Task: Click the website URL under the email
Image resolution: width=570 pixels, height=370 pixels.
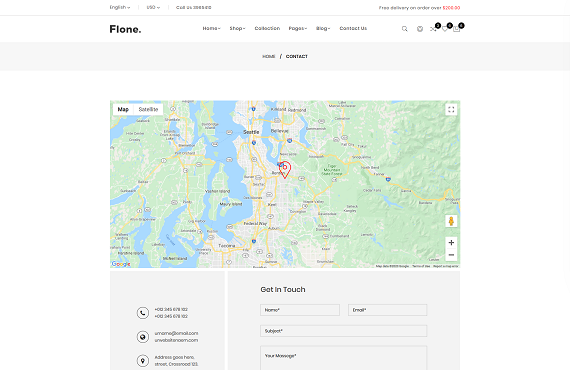Action: (x=176, y=340)
